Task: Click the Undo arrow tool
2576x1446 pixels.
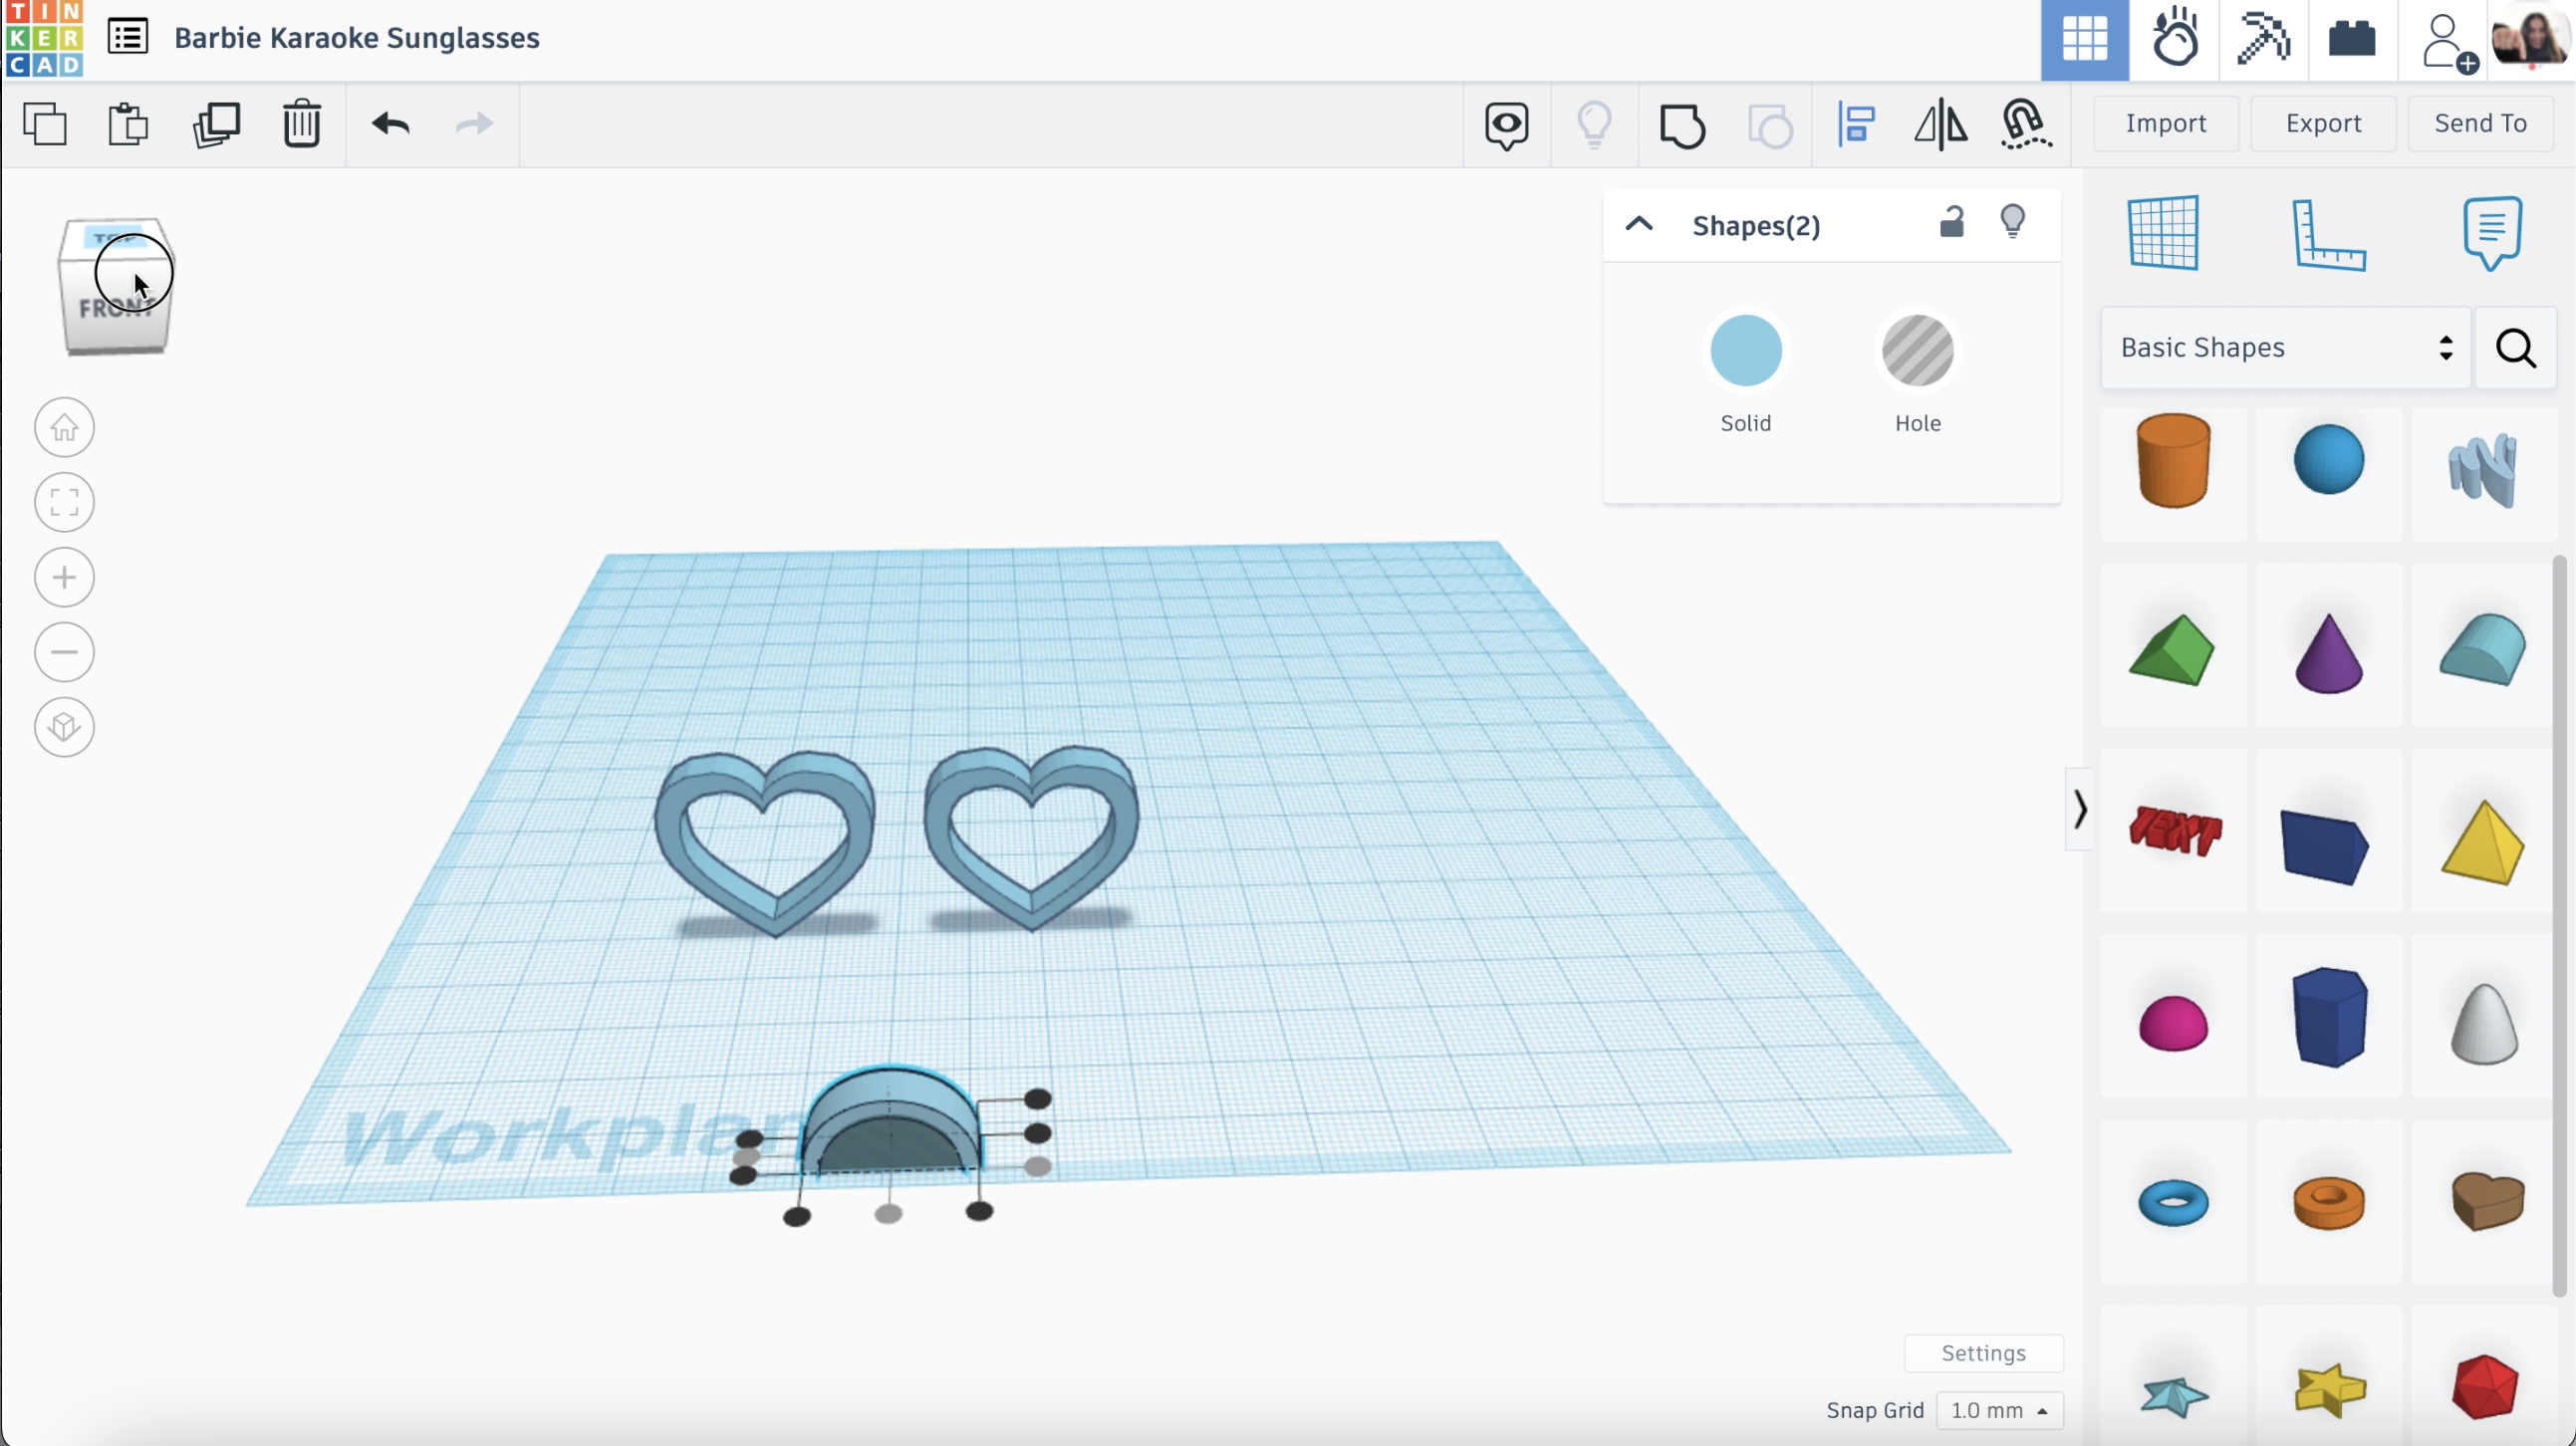Action: tap(391, 121)
